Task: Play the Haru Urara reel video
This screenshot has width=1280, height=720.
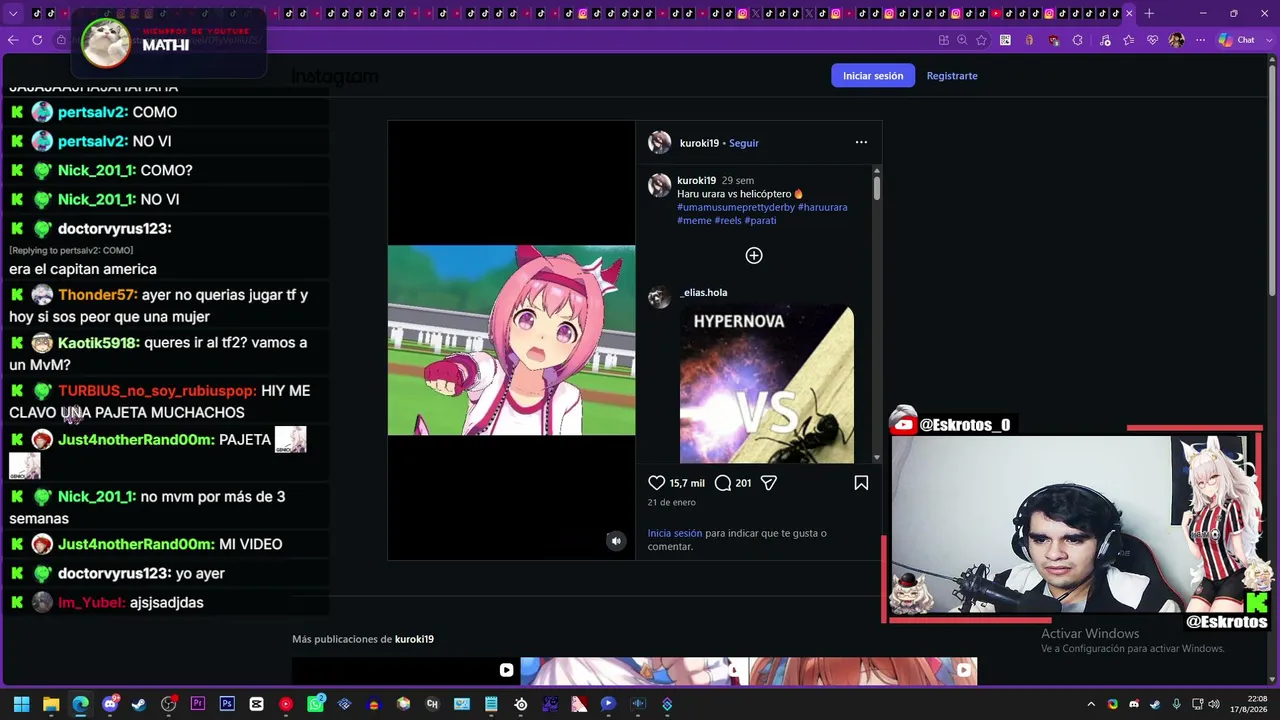Action: click(511, 340)
